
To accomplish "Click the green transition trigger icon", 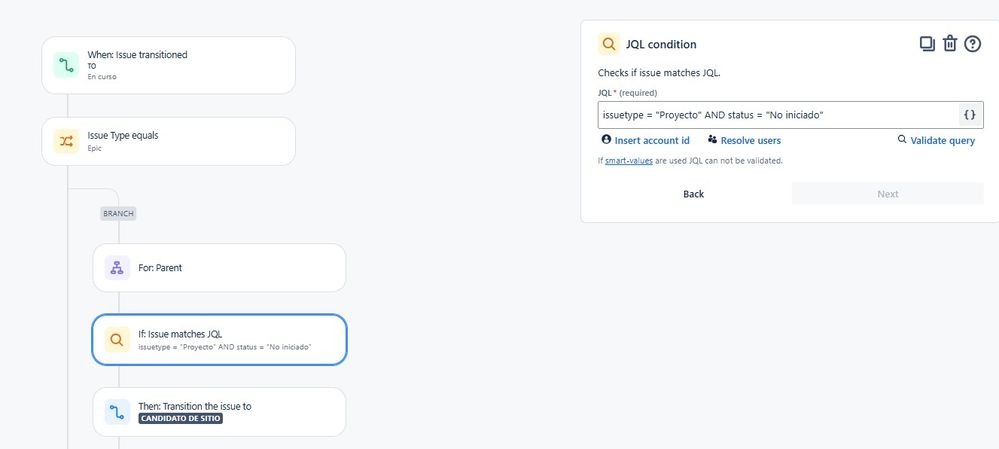I will tap(66, 65).
